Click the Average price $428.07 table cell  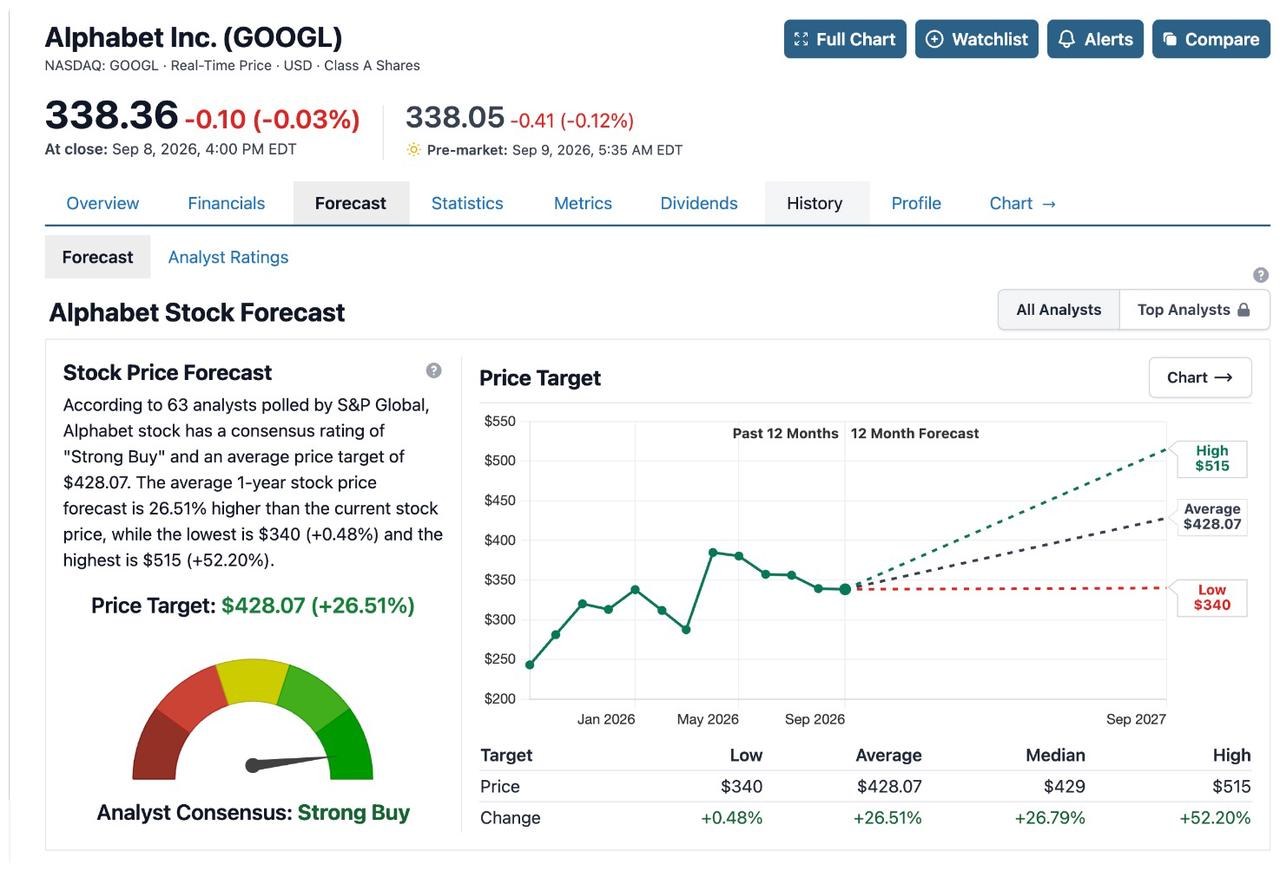click(x=889, y=787)
